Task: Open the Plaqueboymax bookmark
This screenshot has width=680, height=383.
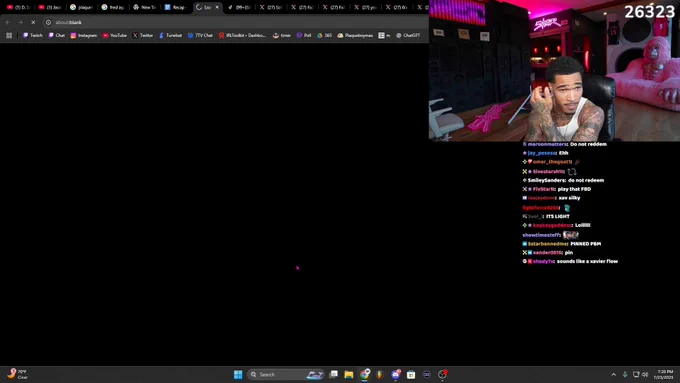Action: [355, 36]
